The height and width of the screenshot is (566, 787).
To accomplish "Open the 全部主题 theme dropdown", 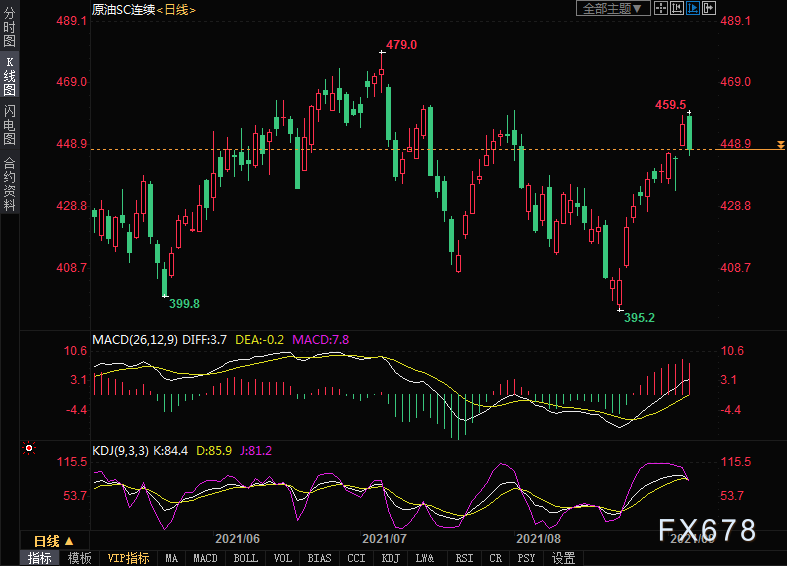I will tap(614, 8).
